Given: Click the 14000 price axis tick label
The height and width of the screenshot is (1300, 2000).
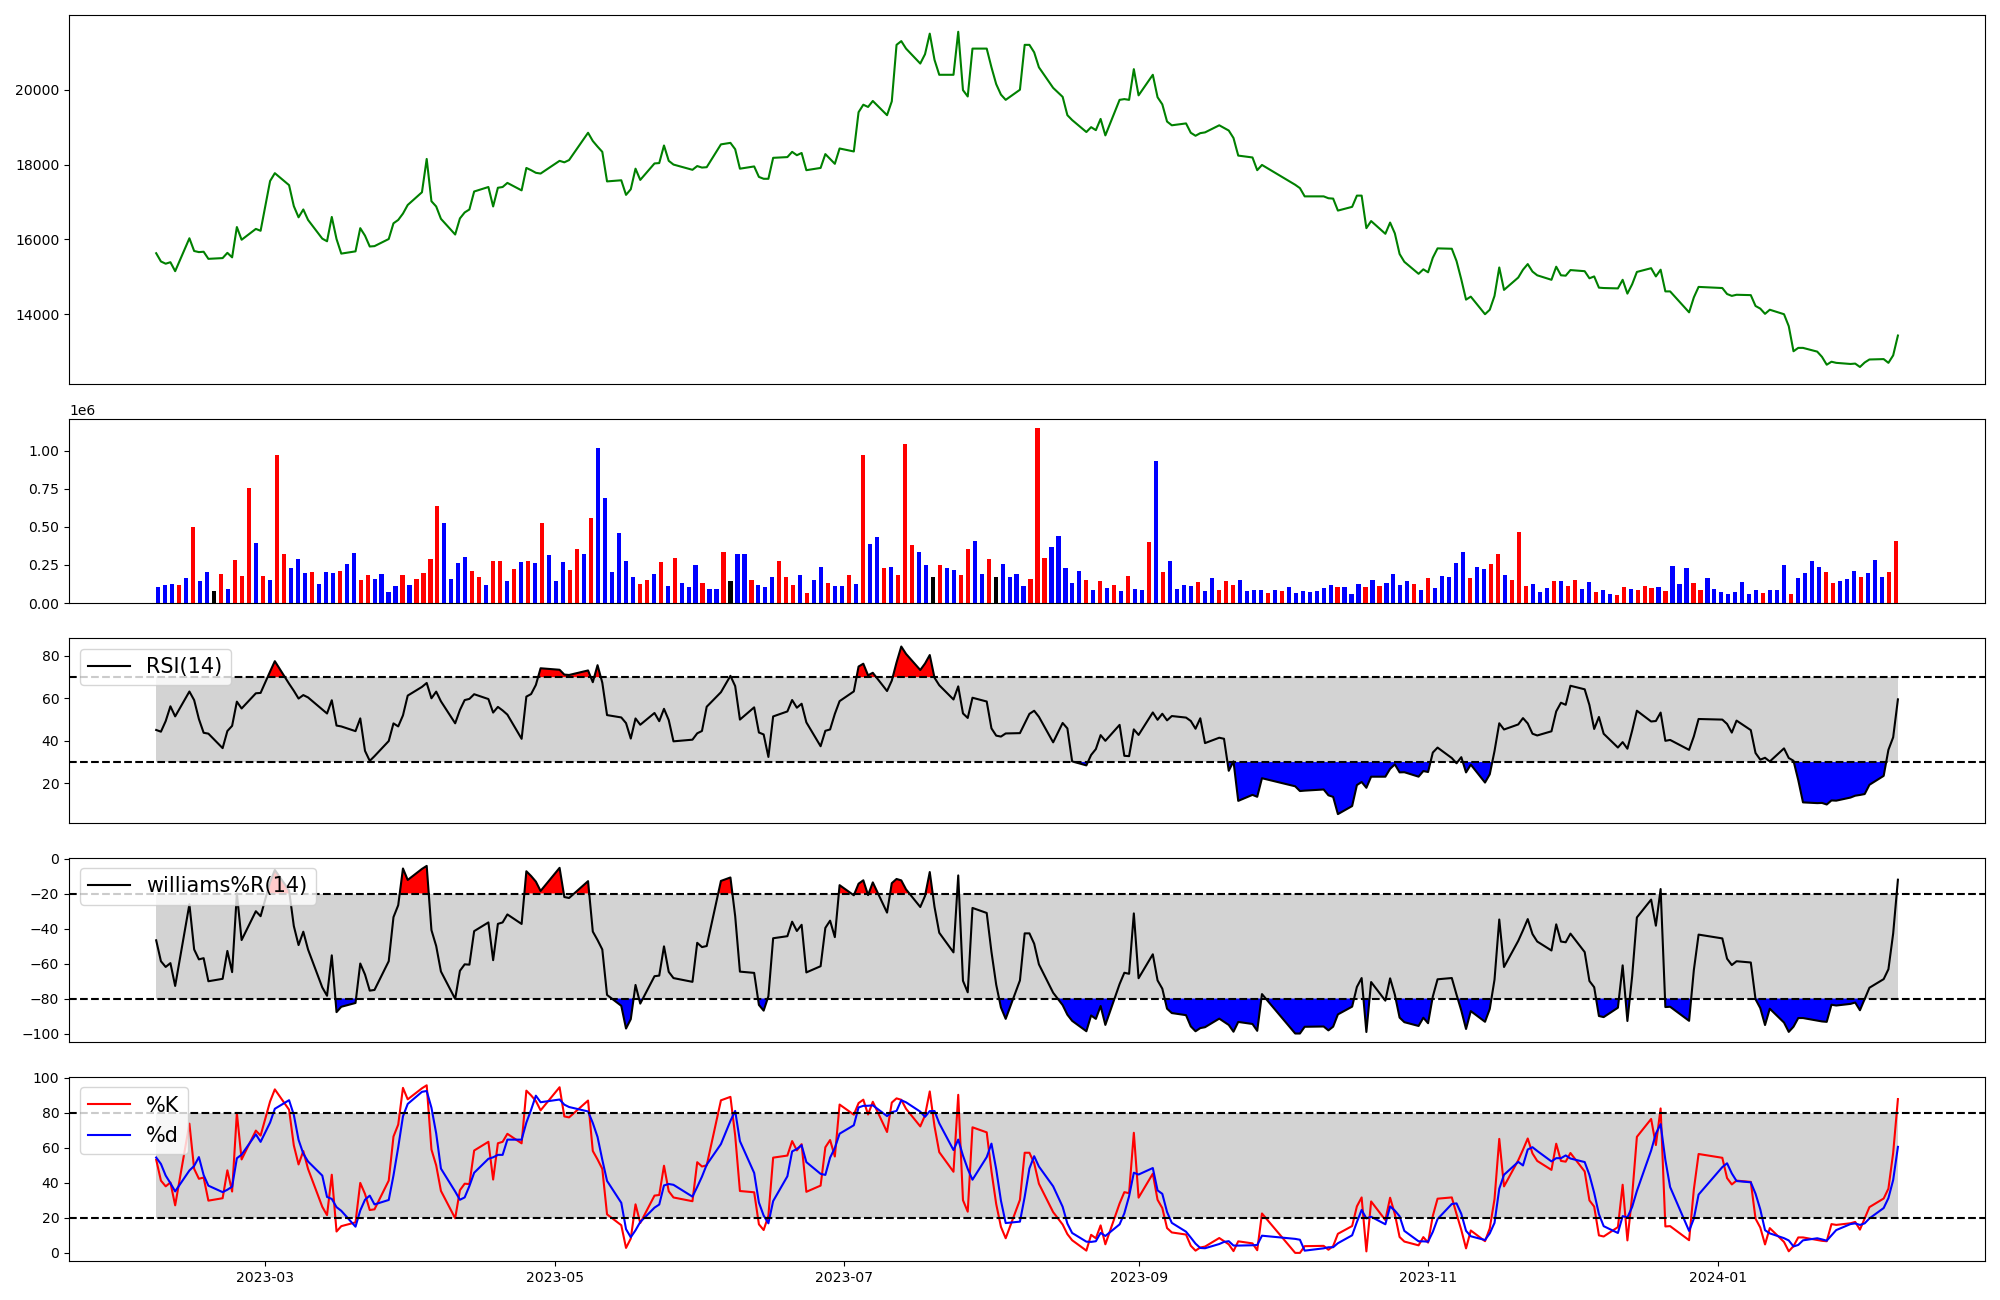Looking at the screenshot, I should click(37, 315).
